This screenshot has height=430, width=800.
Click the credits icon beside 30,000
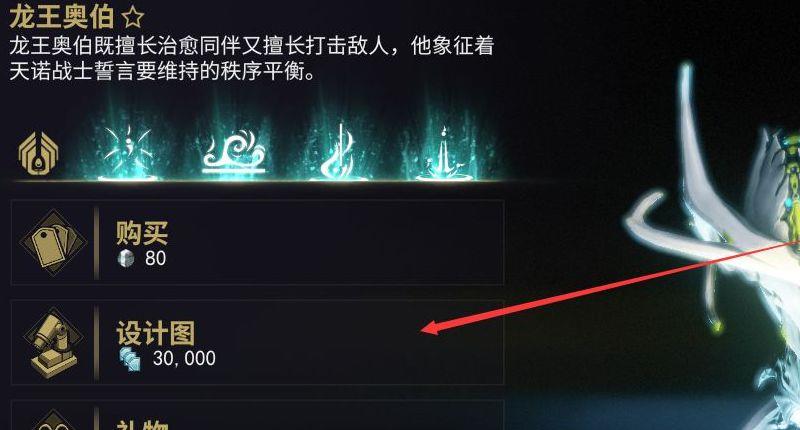pyautogui.click(x=130, y=359)
